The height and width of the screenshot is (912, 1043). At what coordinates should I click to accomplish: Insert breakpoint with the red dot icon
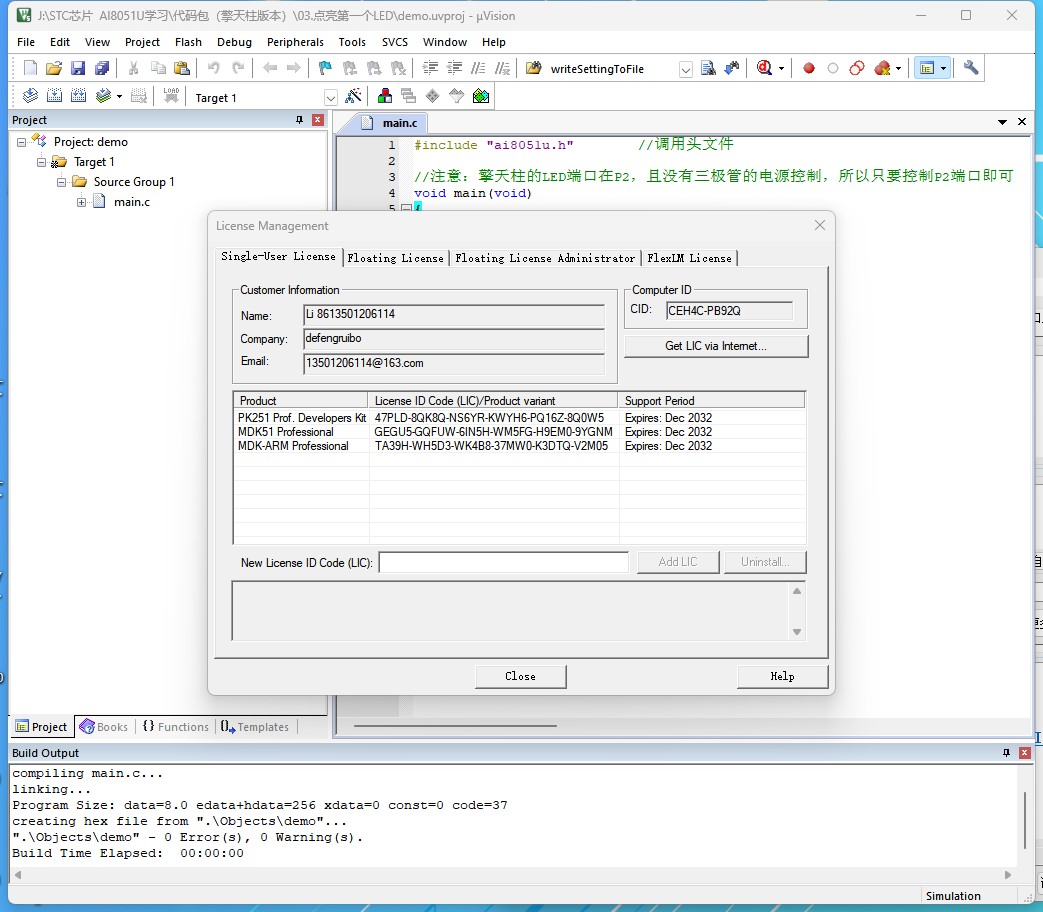809,68
